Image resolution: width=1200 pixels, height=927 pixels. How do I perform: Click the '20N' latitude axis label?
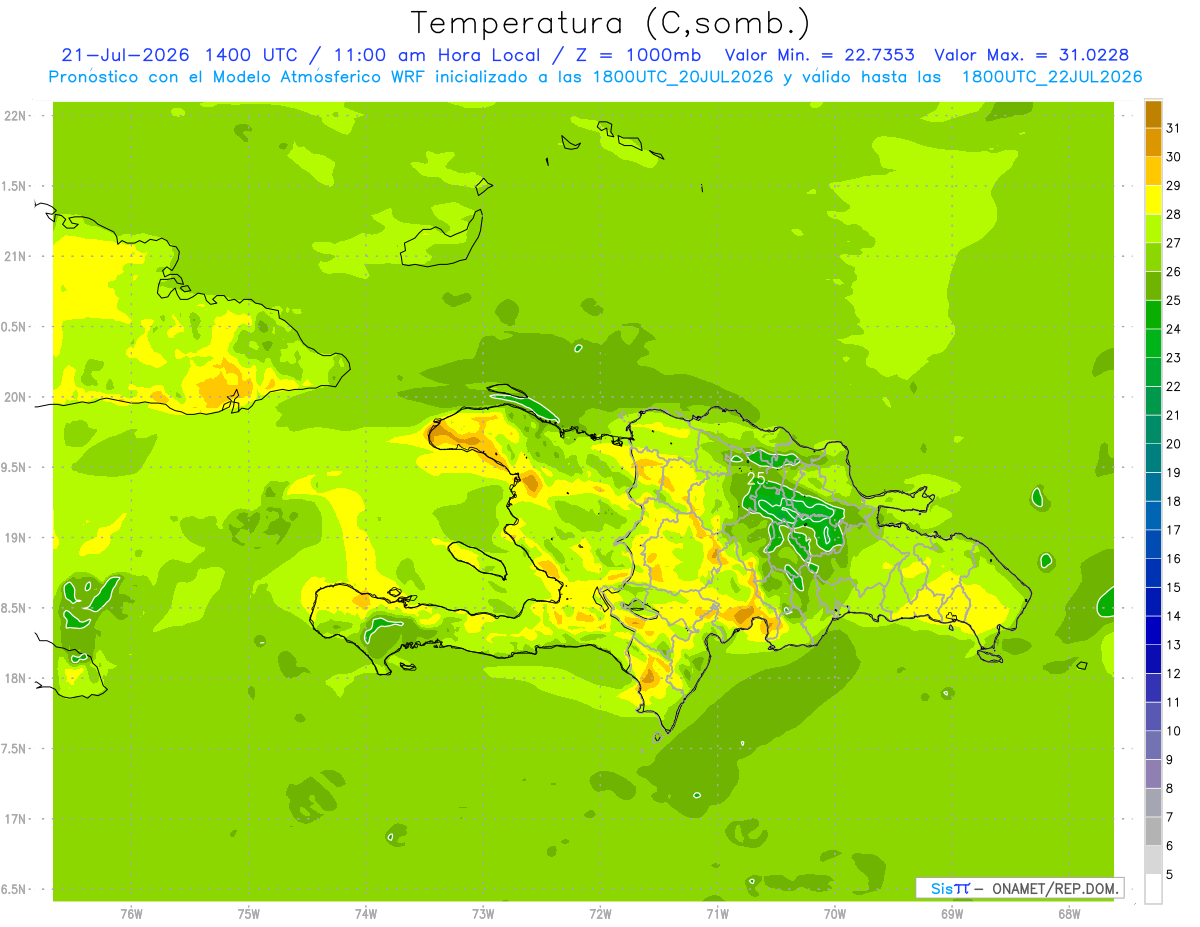[x=15, y=397]
